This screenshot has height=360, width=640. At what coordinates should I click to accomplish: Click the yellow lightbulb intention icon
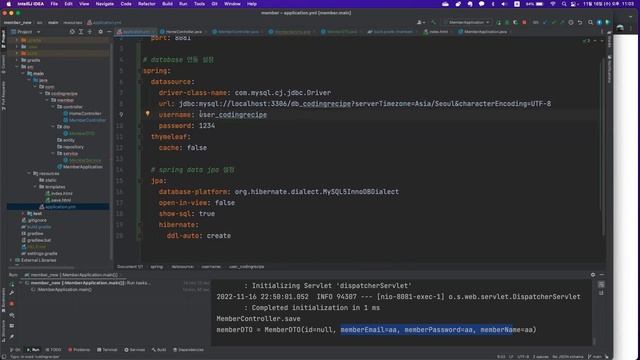(x=147, y=114)
